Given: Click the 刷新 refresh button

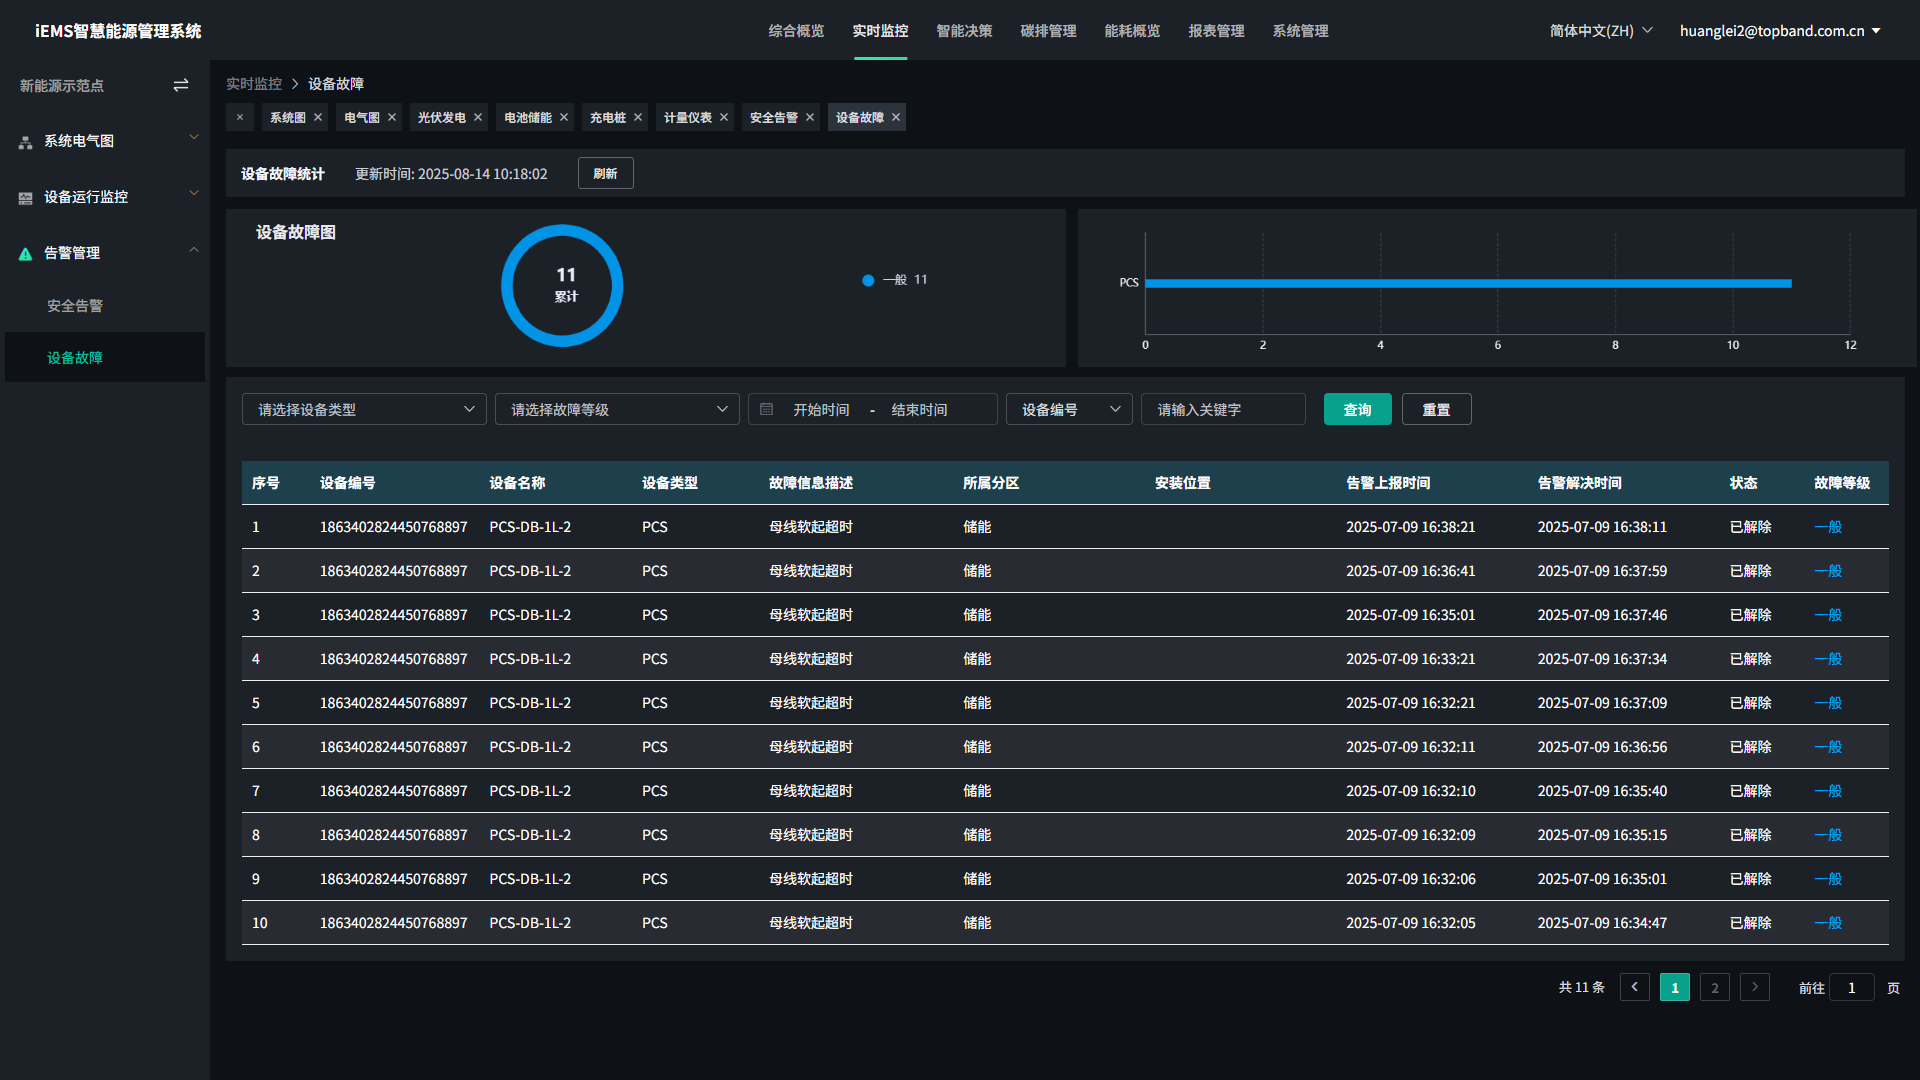Looking at the screenshot, I should click(x=605, y=174).
